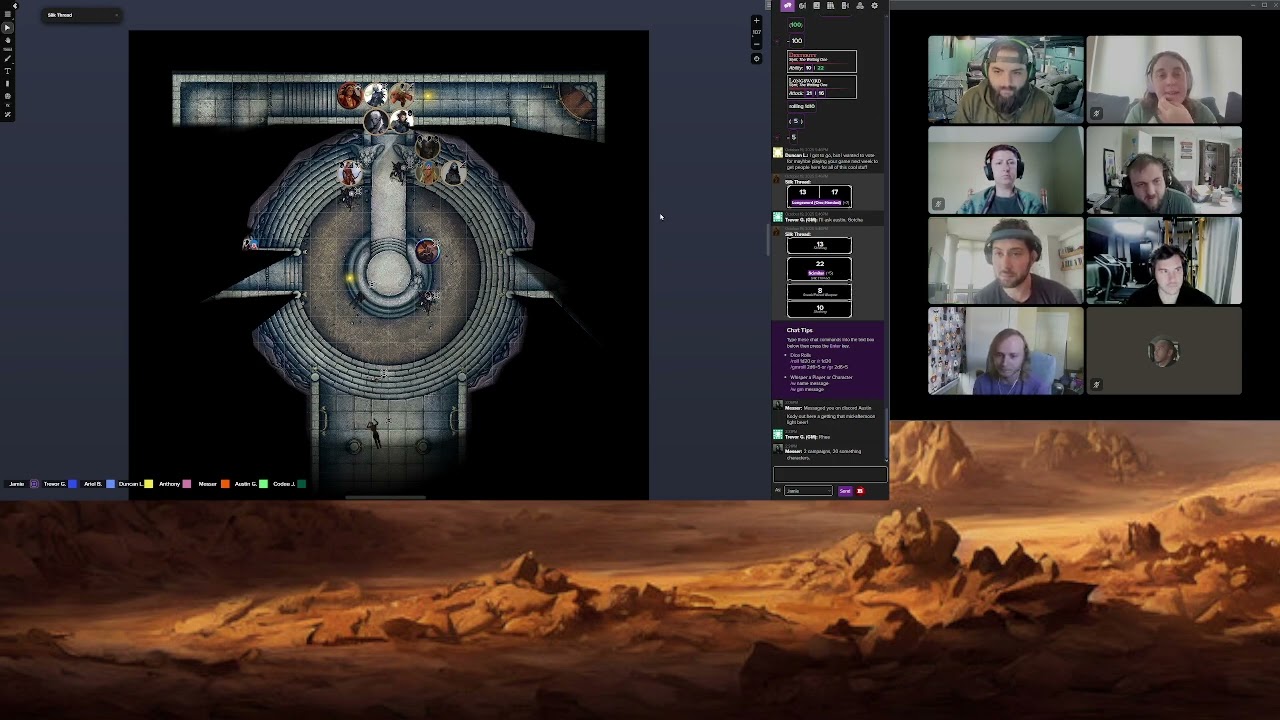Zoom out with minus button
Image resolution: width=1280 pixels, height=720 pixels.
click(756, 44)
